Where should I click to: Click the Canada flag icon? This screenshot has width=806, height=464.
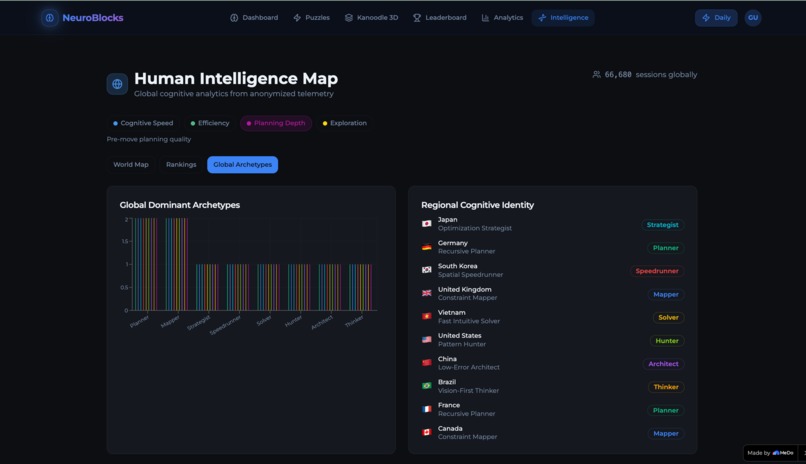click(x=427, y=433)
